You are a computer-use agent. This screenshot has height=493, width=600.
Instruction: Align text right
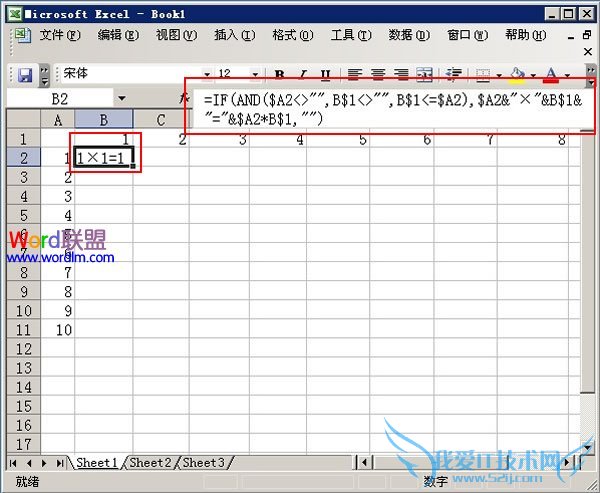tap(401, 74)
